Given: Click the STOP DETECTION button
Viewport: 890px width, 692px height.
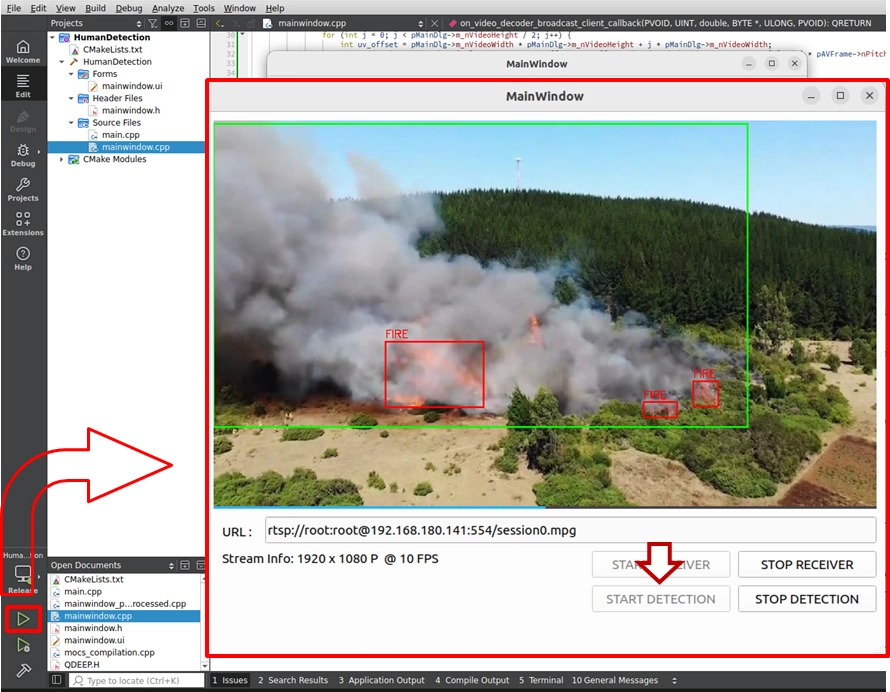Looking at the screenshot, I should tap(807, 599).
